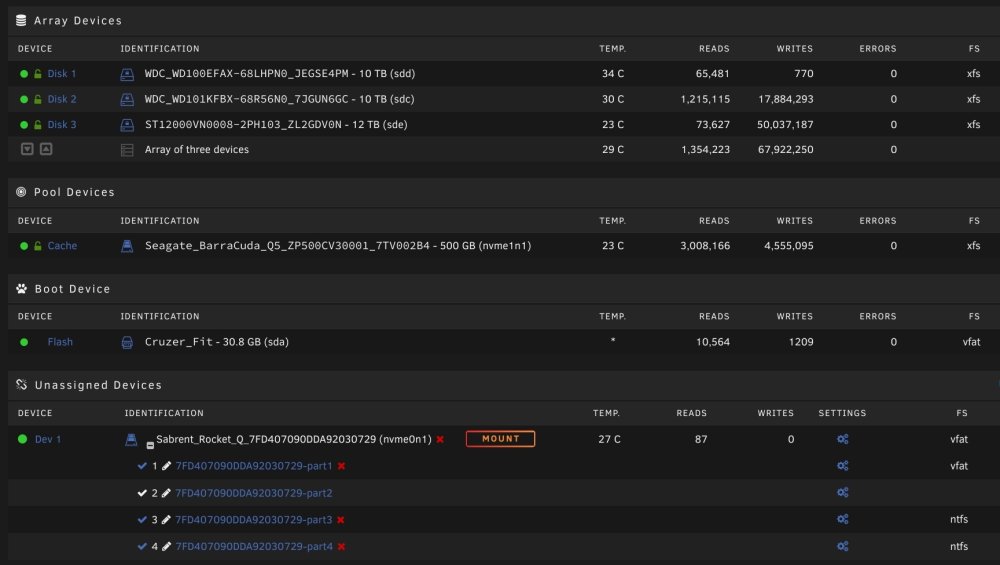The width and height of the screenshot is (1000, 565).
Task: Open the Disk 3 link
Action: point(62,125)
